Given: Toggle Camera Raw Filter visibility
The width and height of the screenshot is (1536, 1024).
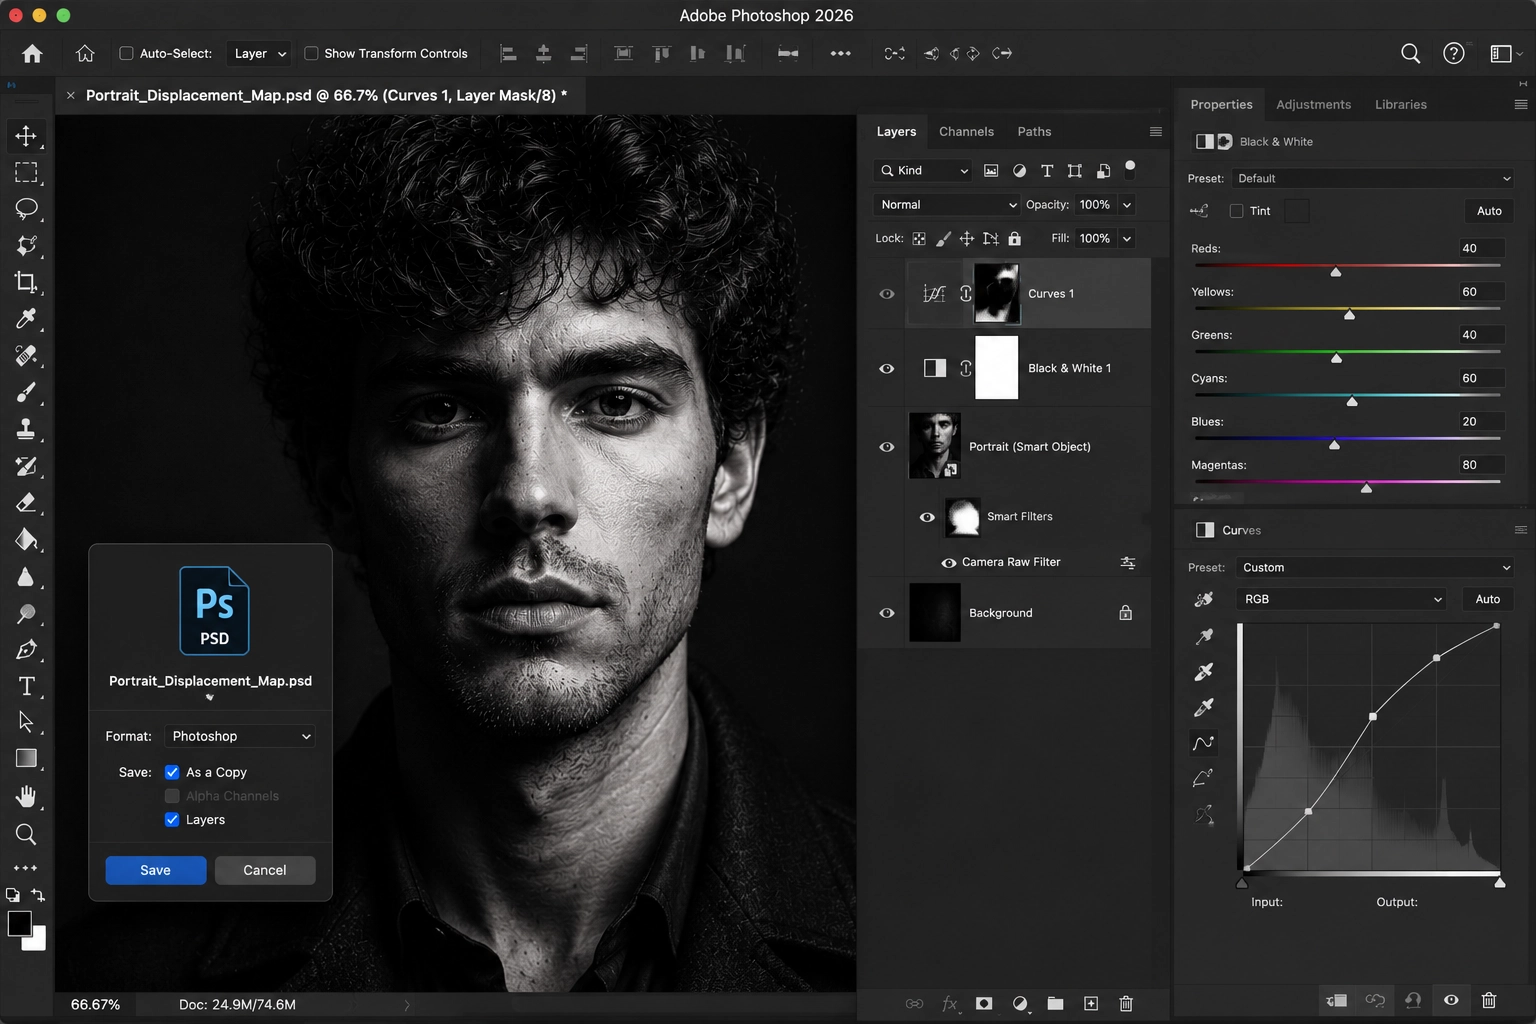Looking at the screenshot, I should pos(948,563).
